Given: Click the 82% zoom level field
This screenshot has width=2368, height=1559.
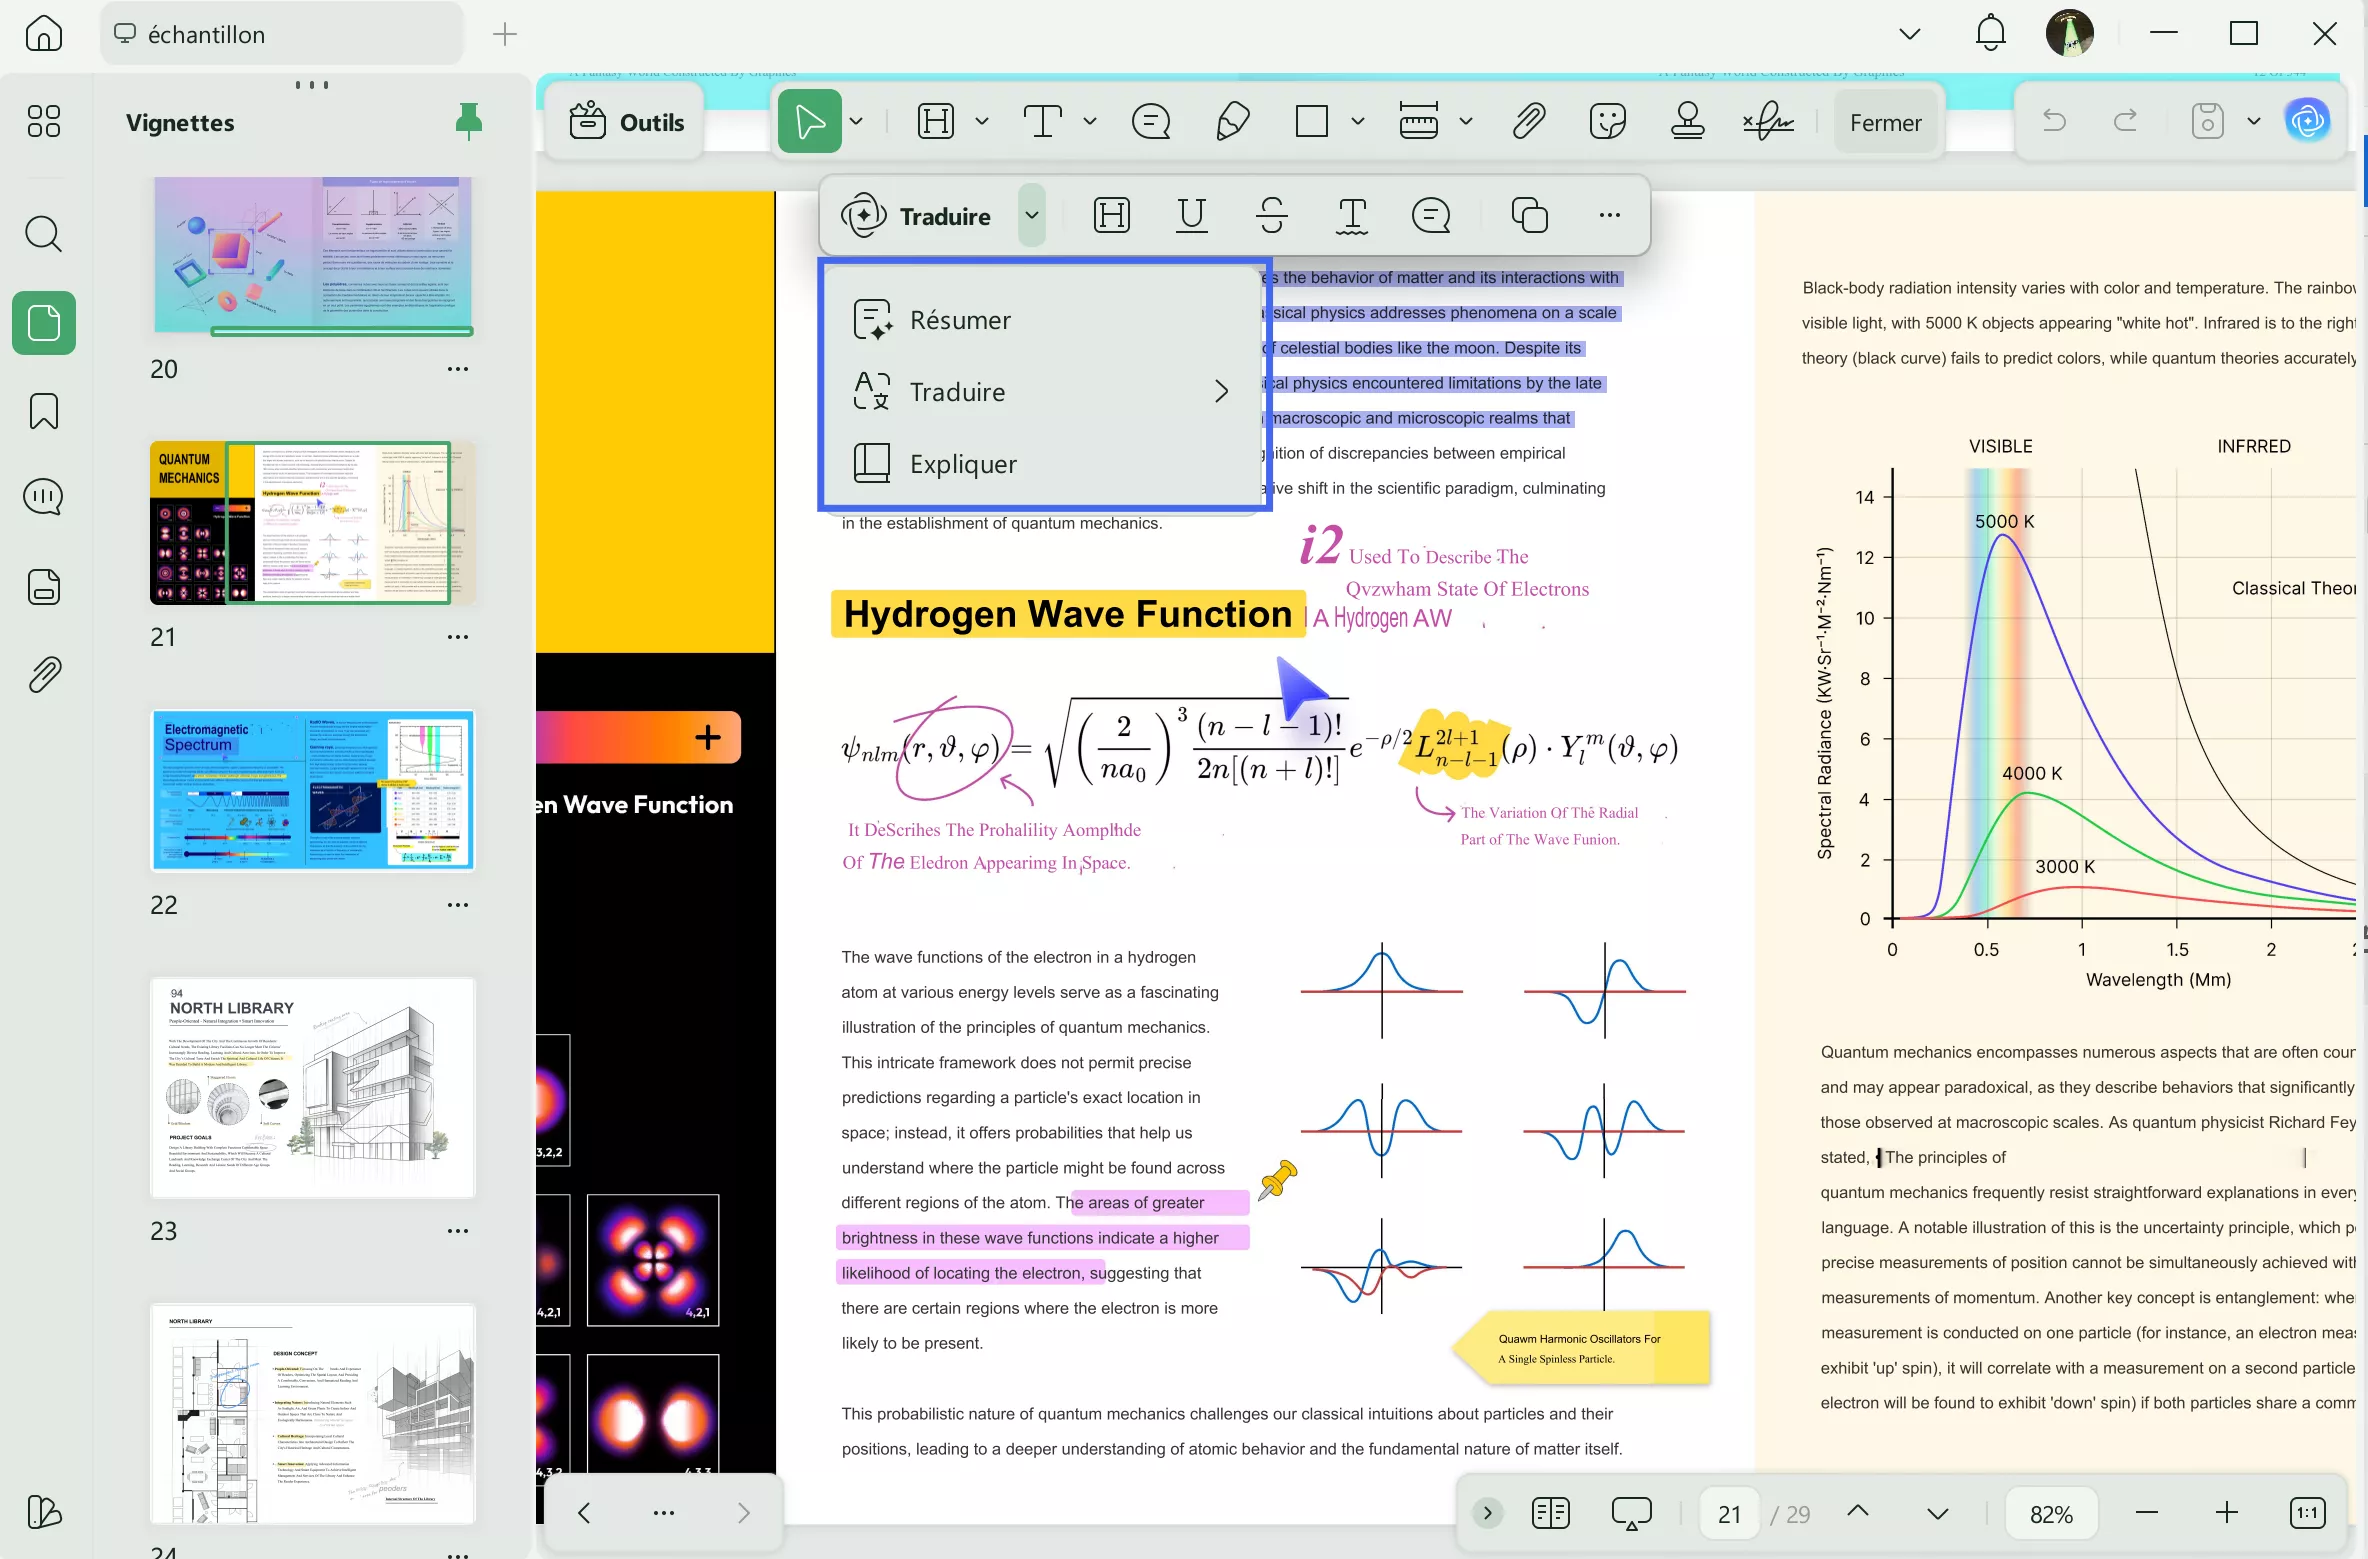Looking at the screenshot, I should coord(2051,1514).
